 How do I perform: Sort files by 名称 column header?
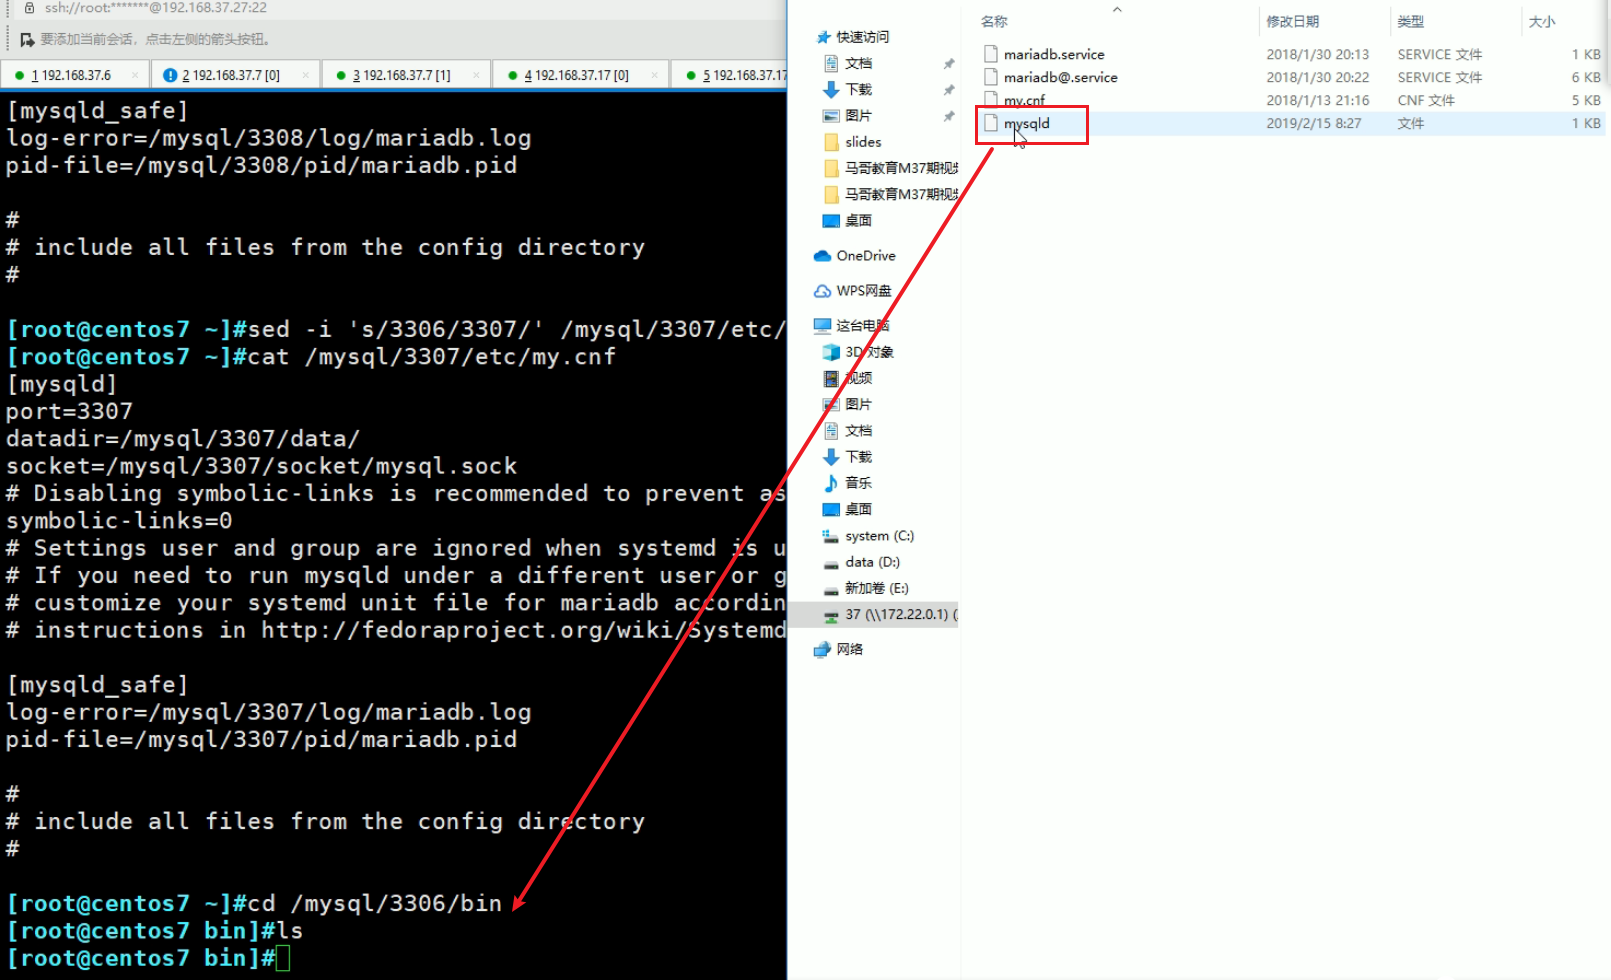994,22
